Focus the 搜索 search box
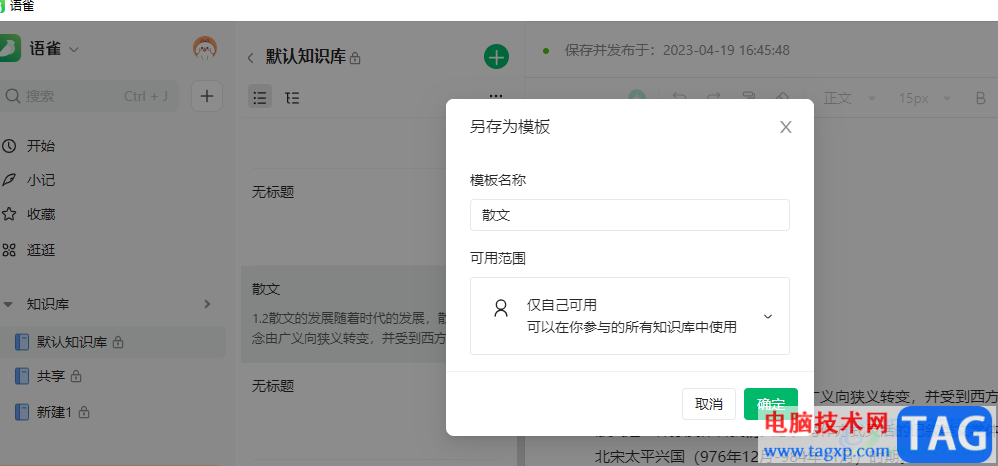 coord(88,96)
